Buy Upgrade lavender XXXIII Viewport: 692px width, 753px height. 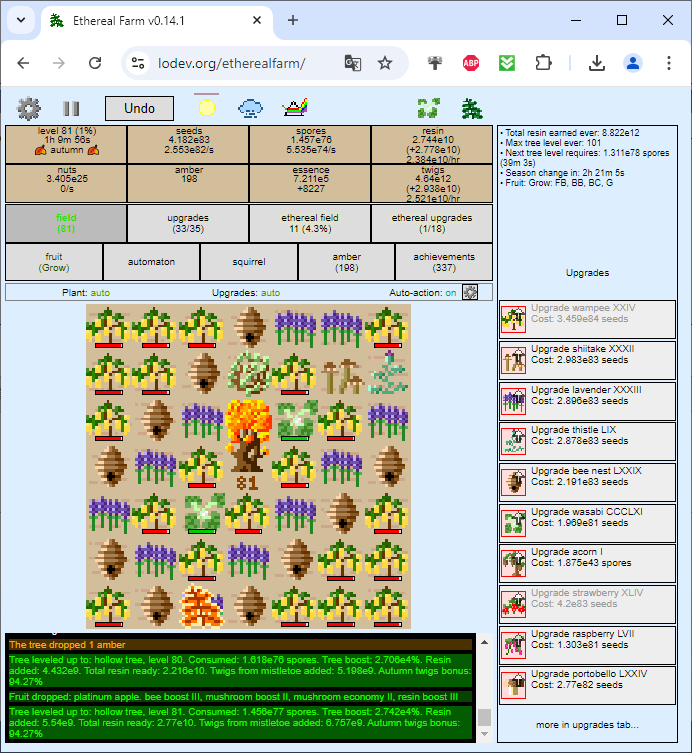(587, 401)
